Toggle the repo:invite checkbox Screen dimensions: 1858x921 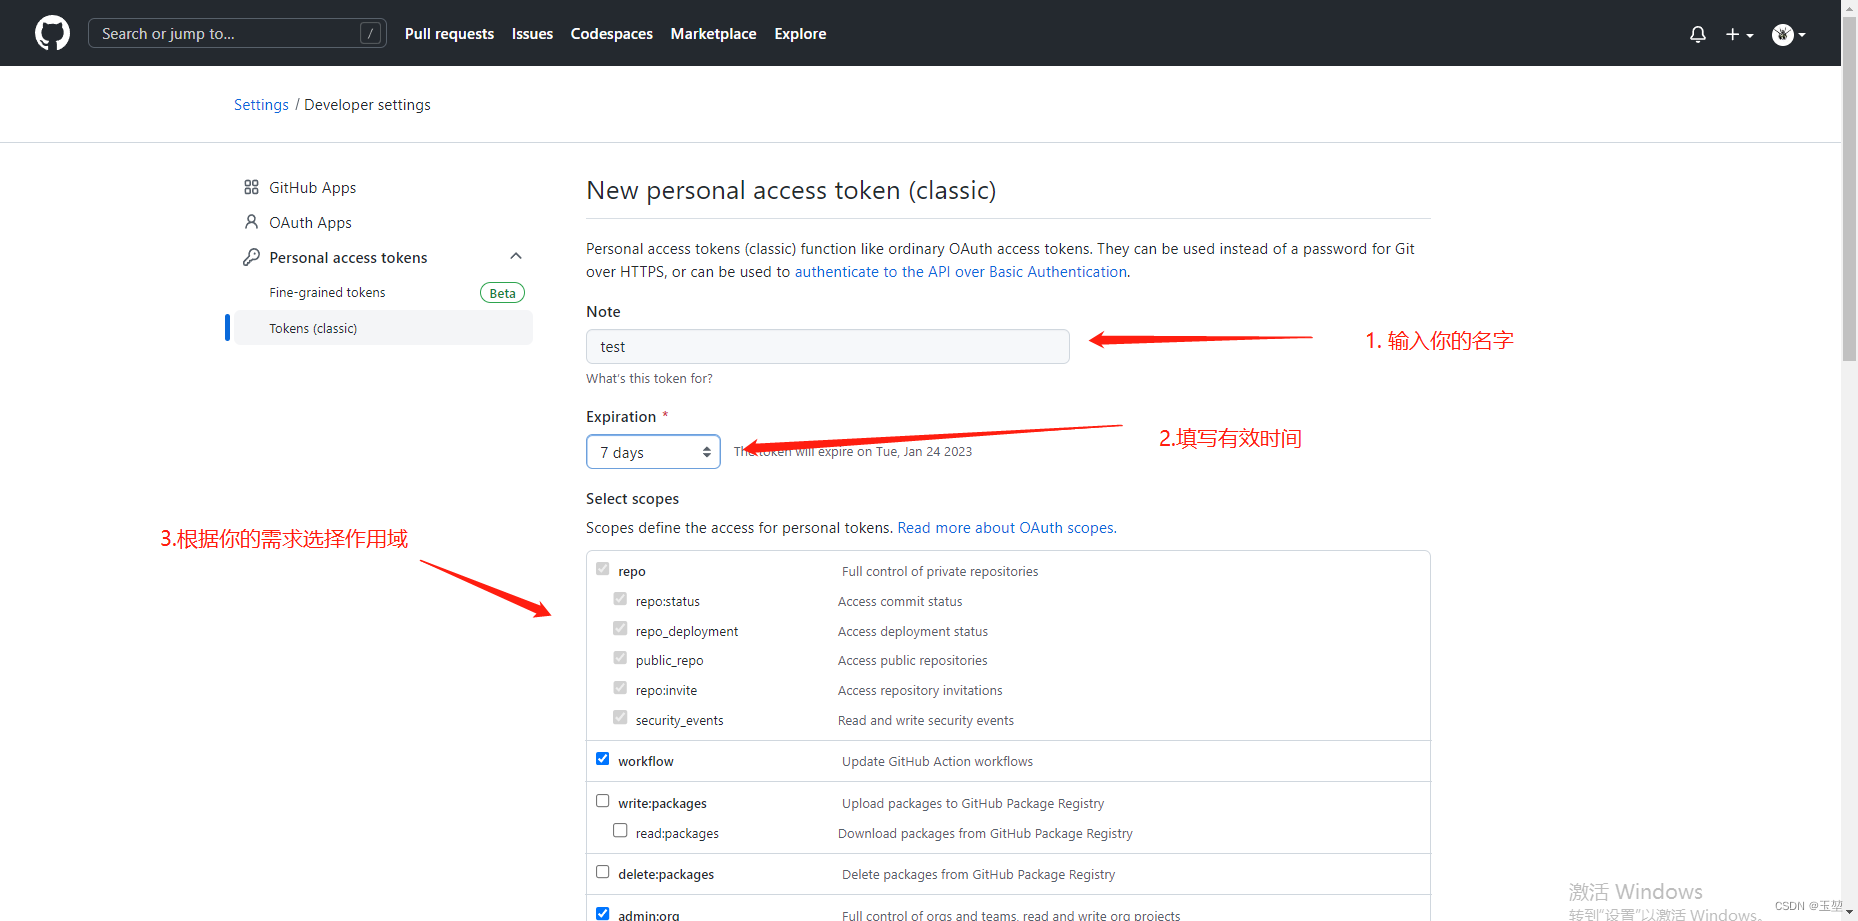click(x=620, y=688)
